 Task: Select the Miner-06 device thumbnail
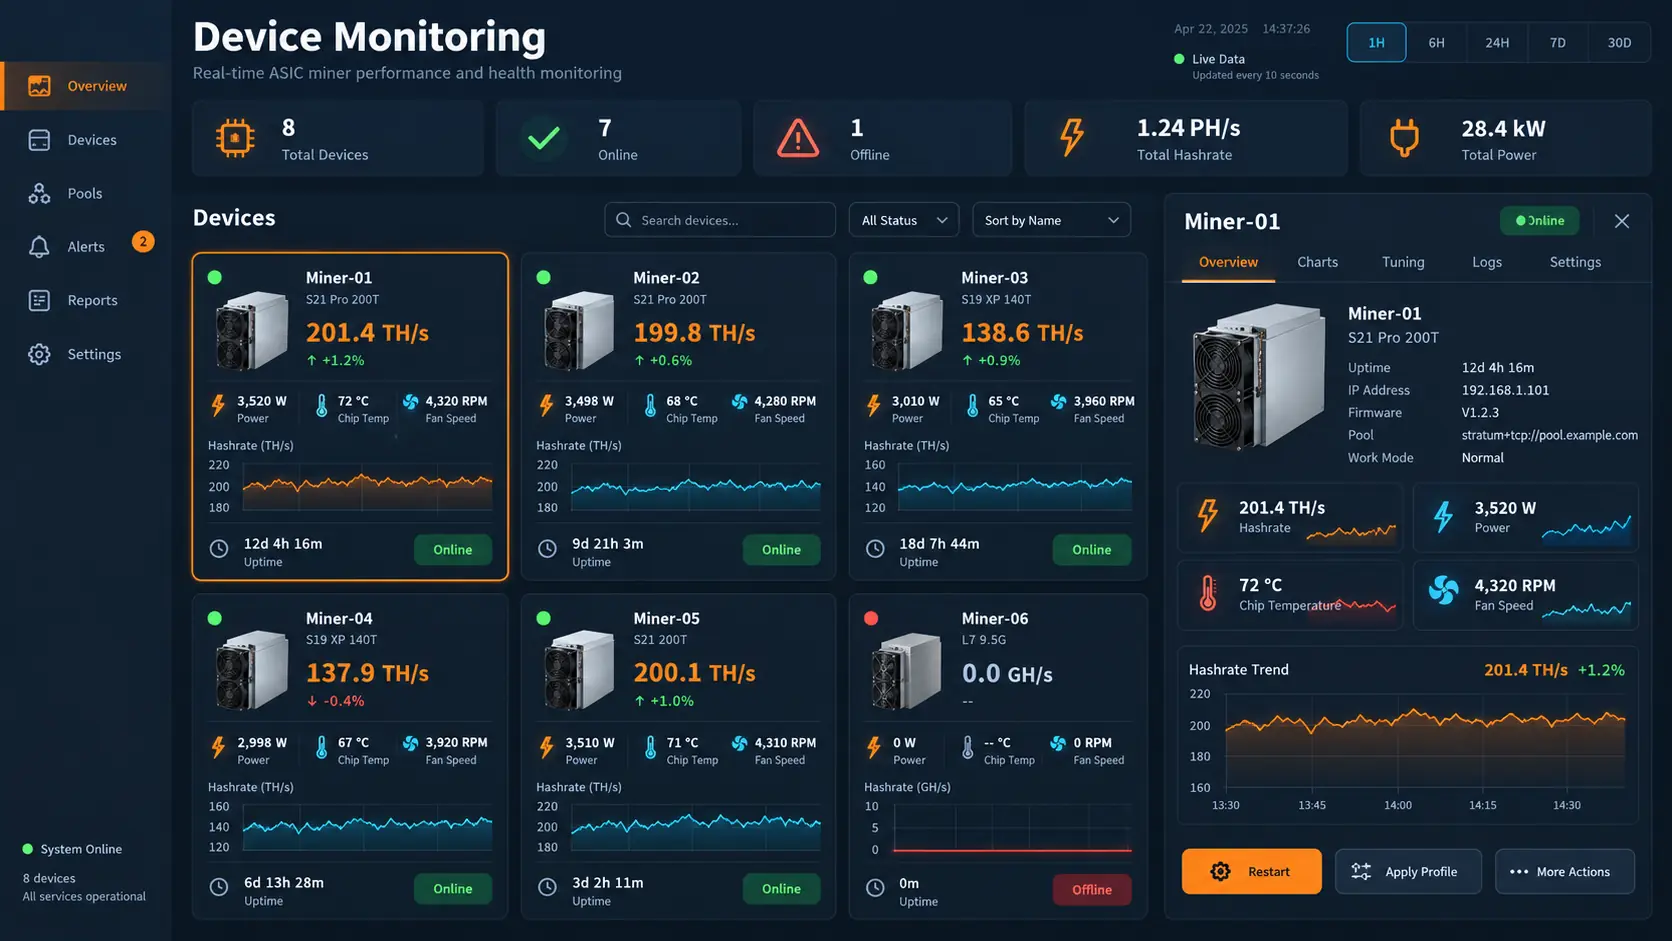(x=906, y=672)
